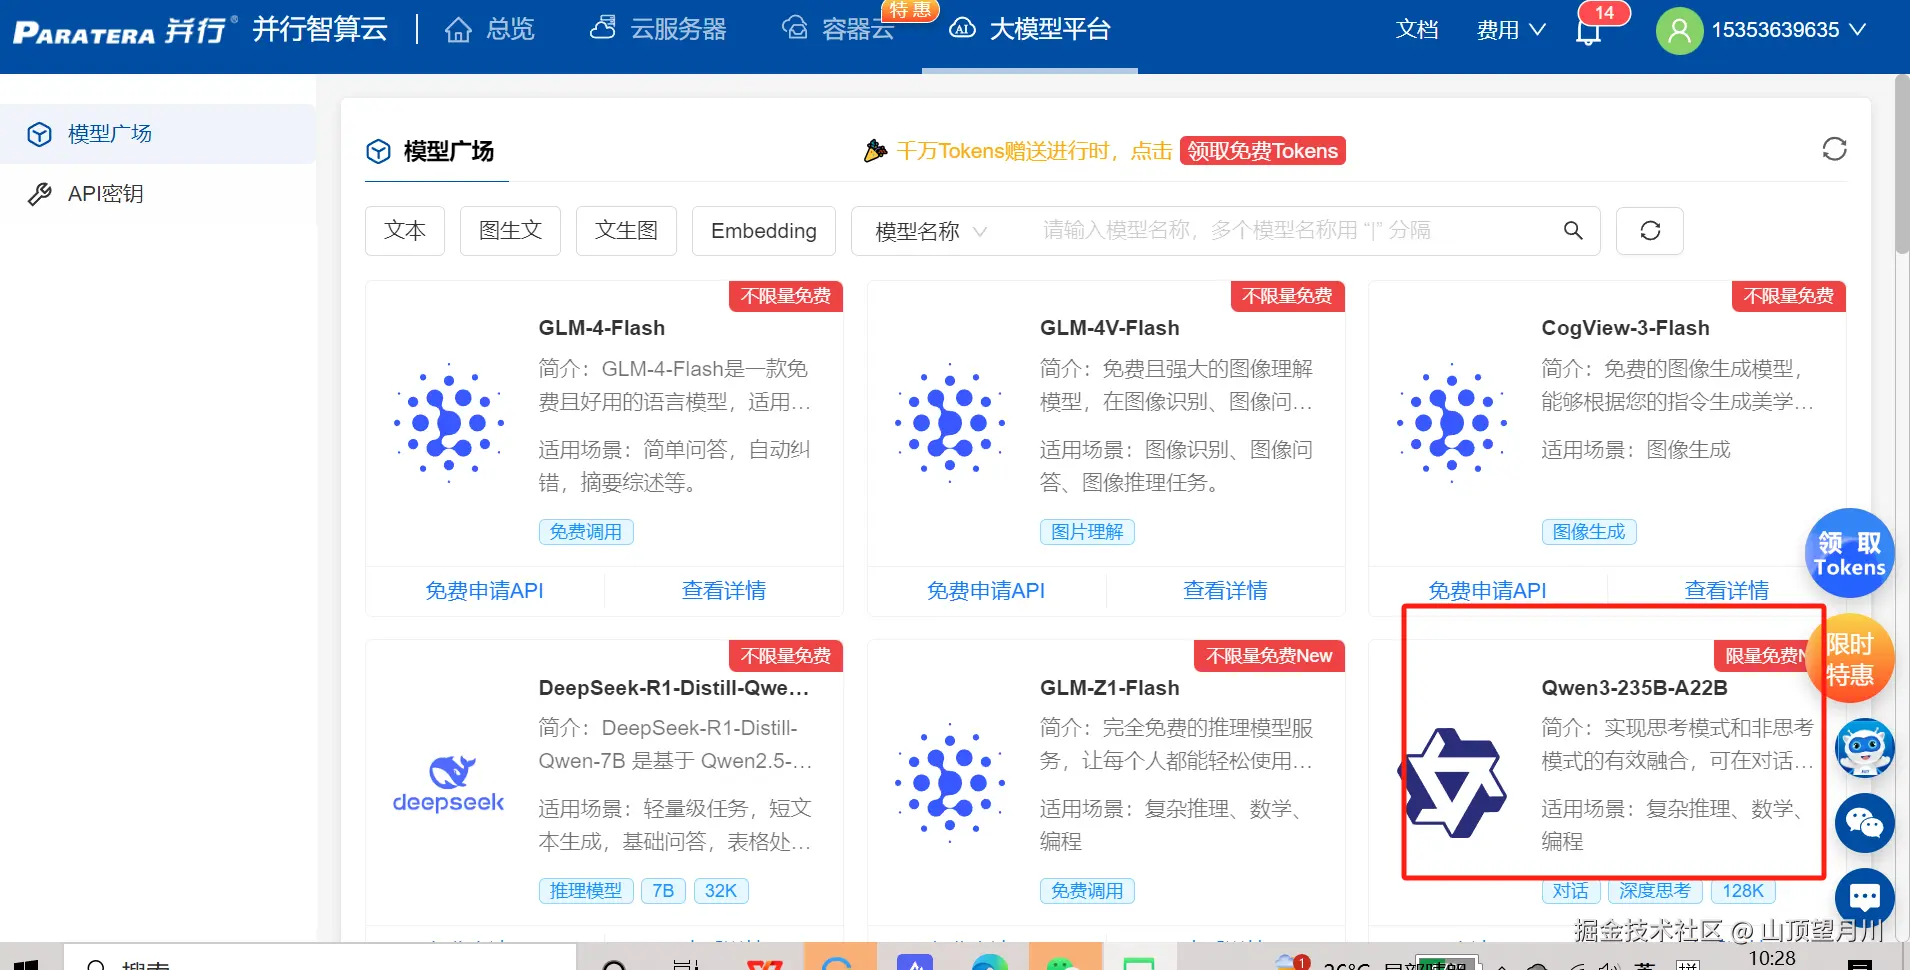The image size is (1910, 970).
Task: Open the WeChat floating contact icon
Action: 1864,824
